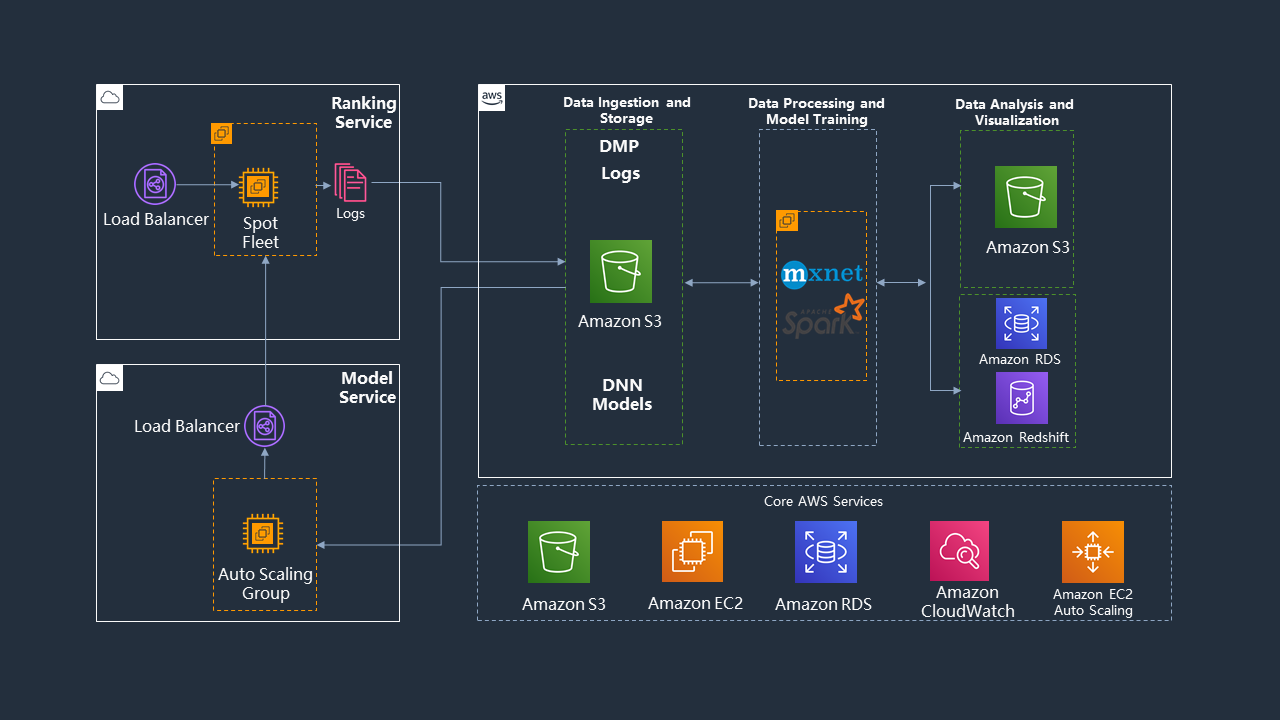Click Amazon S3 label in Data Analysis
Image resolution: width=1280 pixels, height=720 pixels.
coord(1028,247)
